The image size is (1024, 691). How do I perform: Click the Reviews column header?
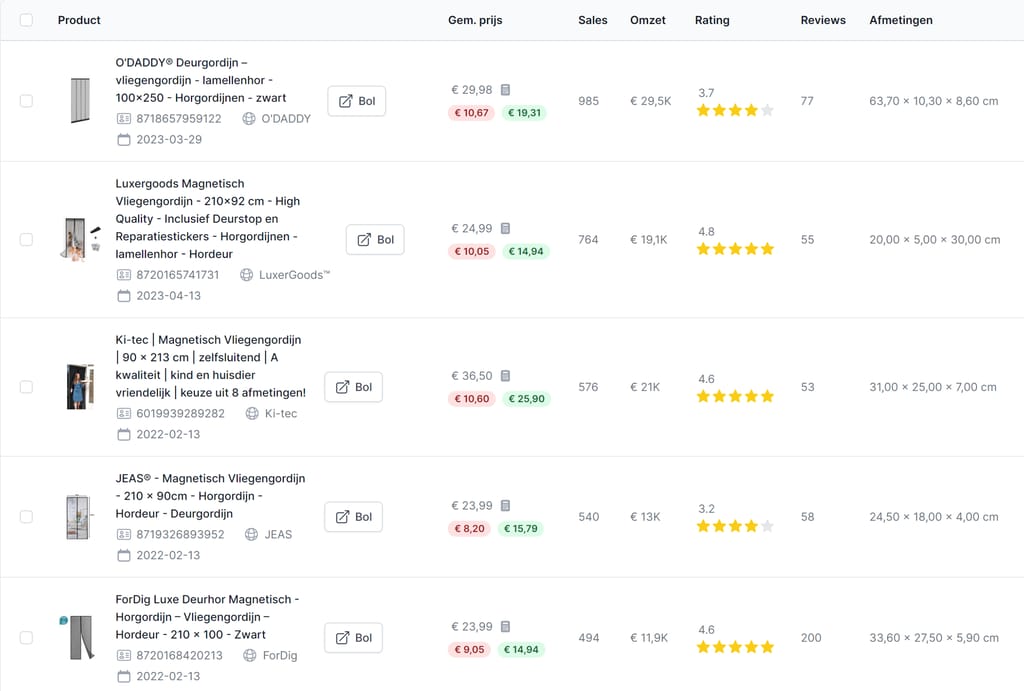822,20
